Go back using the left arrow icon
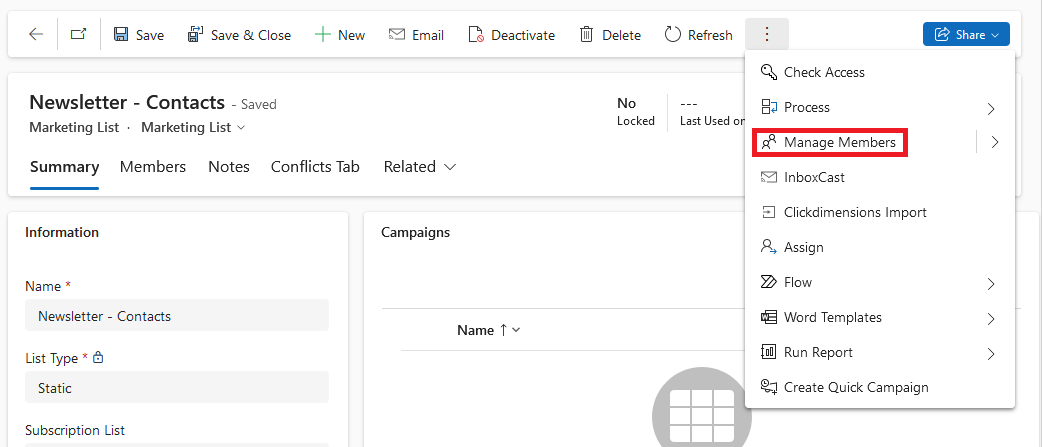1042x447 pixels. click(x=36, y=35)
